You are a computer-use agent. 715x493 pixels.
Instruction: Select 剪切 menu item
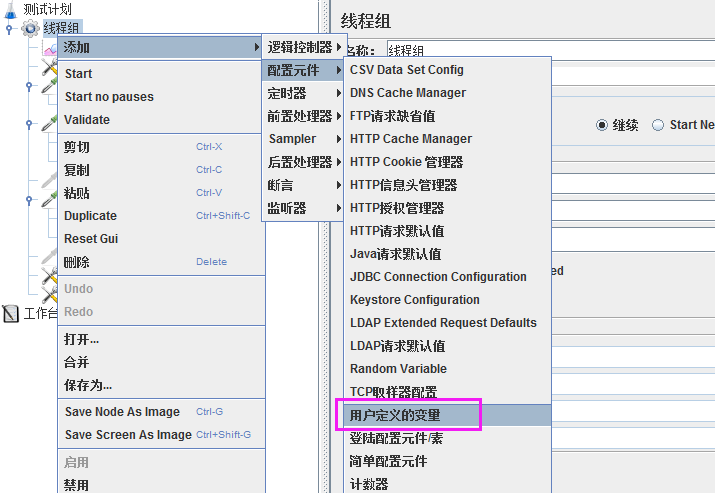tap(161, 147)
